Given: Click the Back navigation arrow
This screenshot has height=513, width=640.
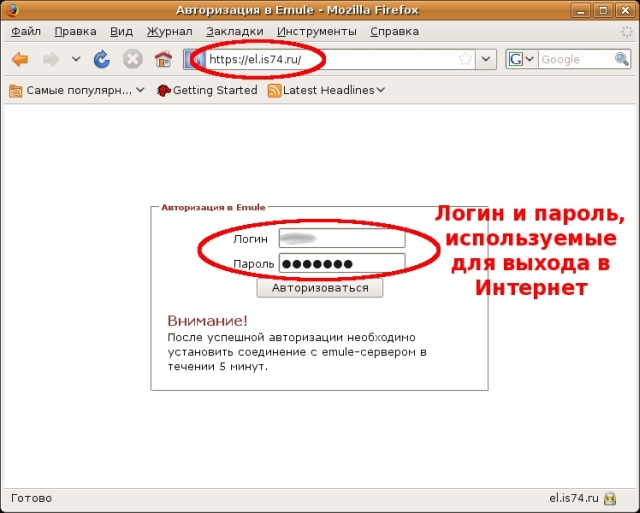Looking at the screenshot, I should 19,59.
